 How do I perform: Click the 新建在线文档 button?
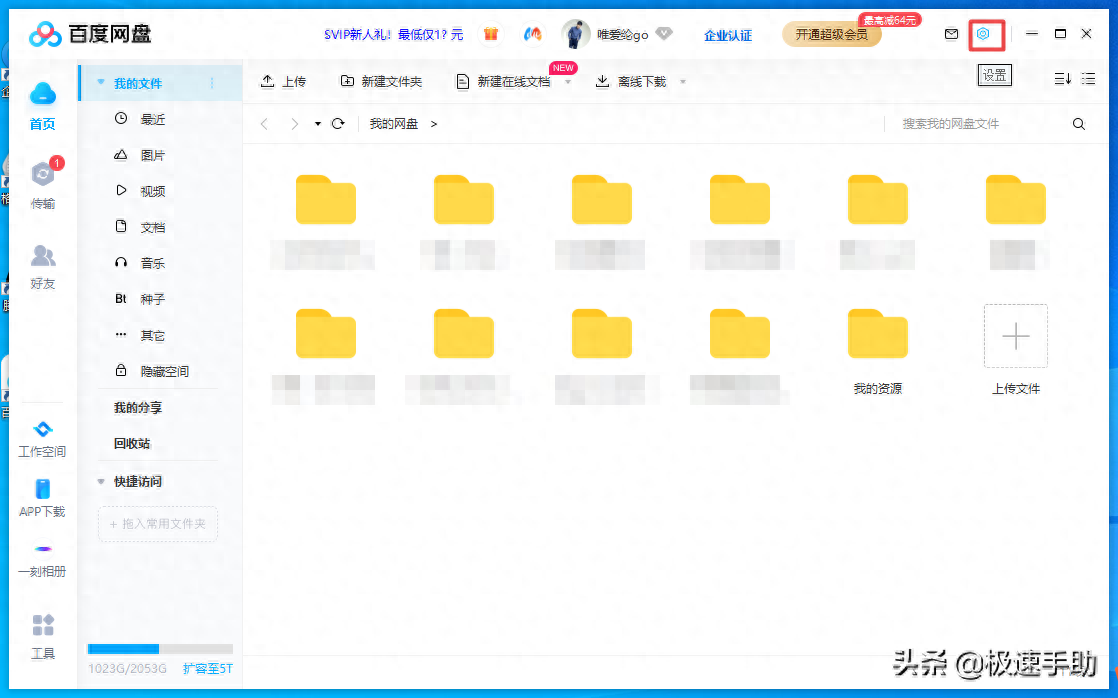point(503,81)
